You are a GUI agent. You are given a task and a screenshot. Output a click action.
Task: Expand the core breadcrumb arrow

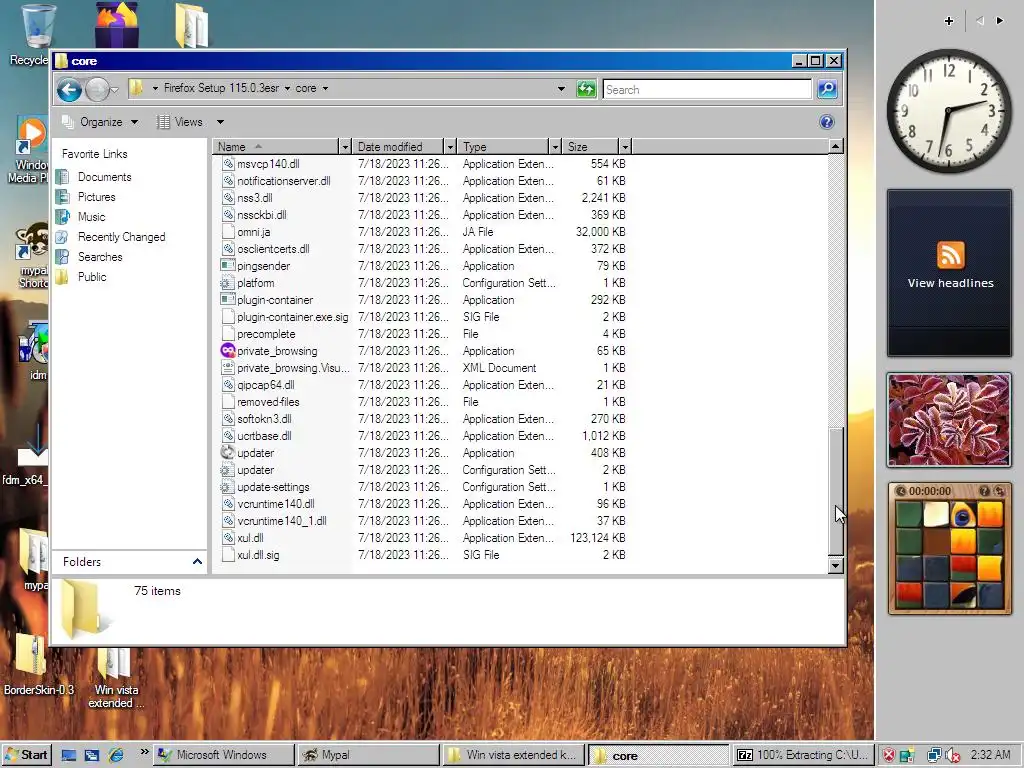pyautogui.click(x=325, y=88)
